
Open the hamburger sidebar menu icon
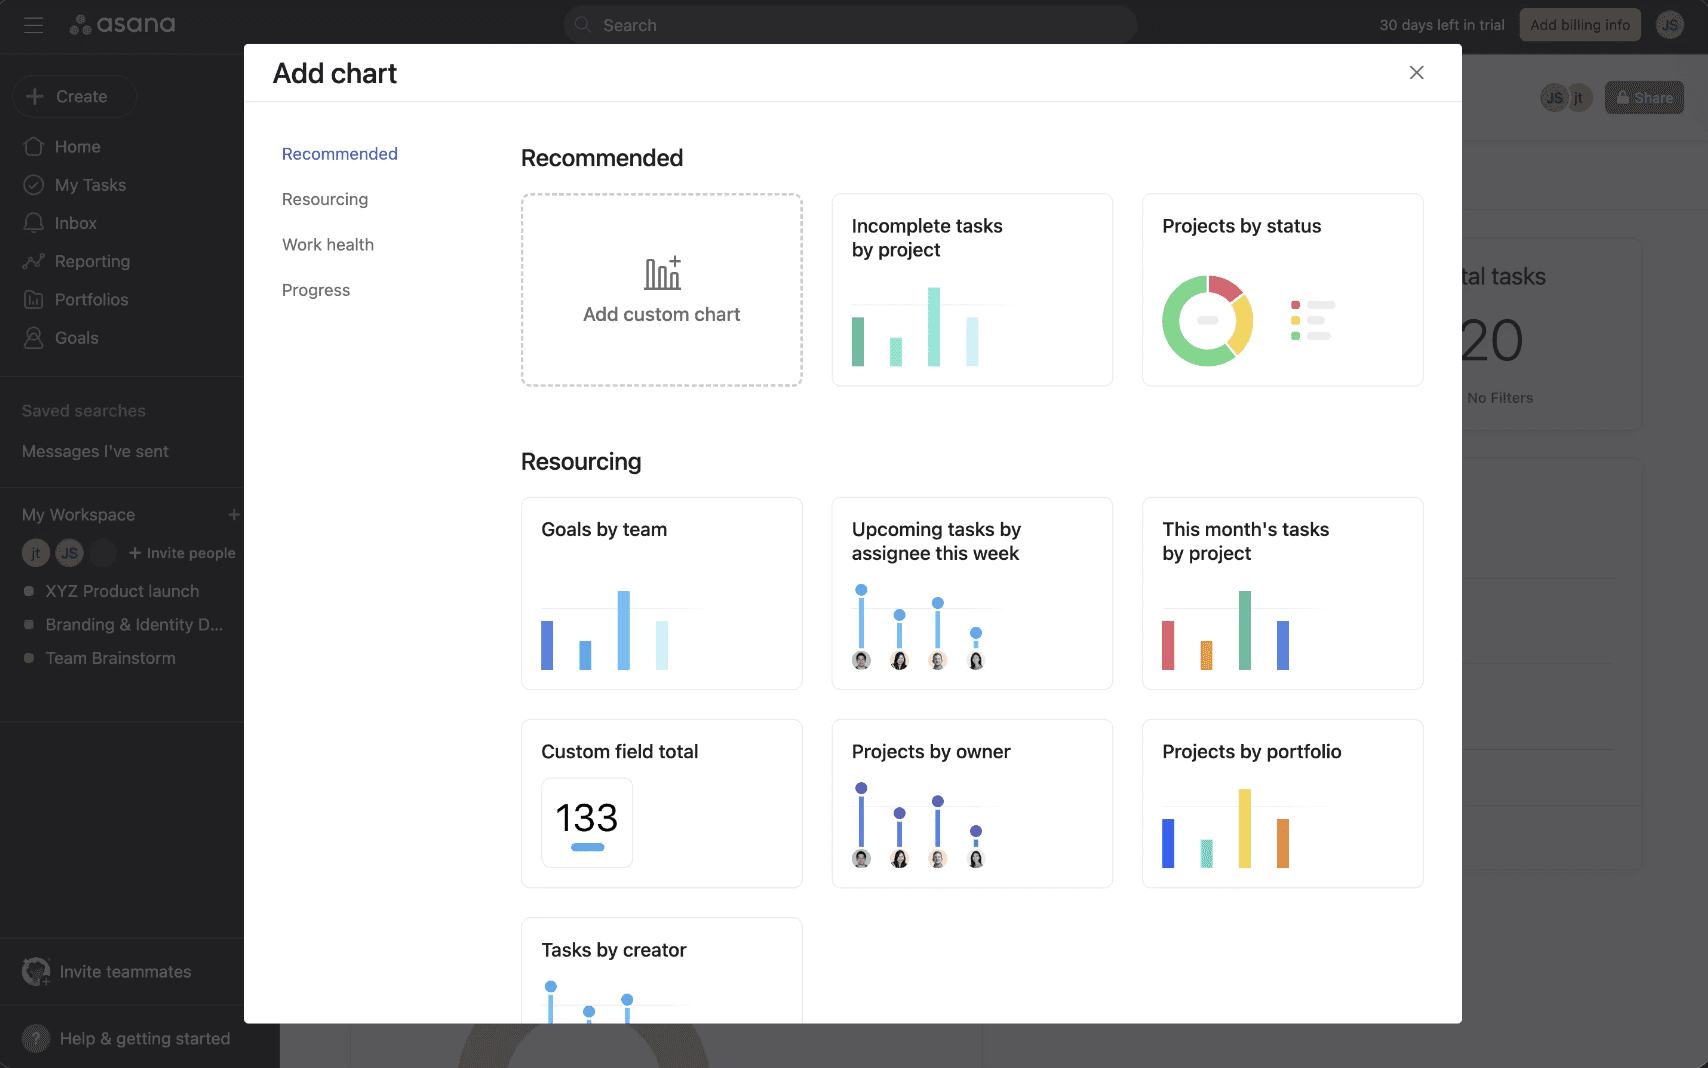(33, 25)
